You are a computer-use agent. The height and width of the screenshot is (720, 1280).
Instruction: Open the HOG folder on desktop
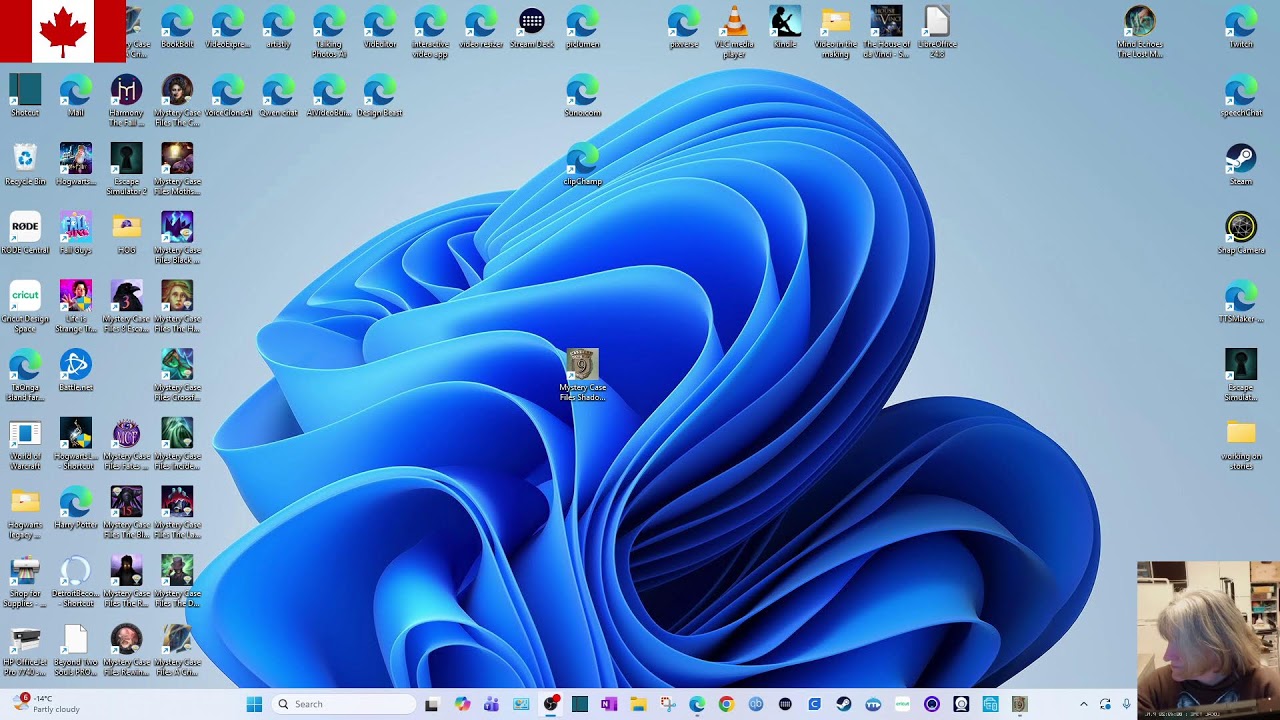pyautogui.click(x=127, y=233)
